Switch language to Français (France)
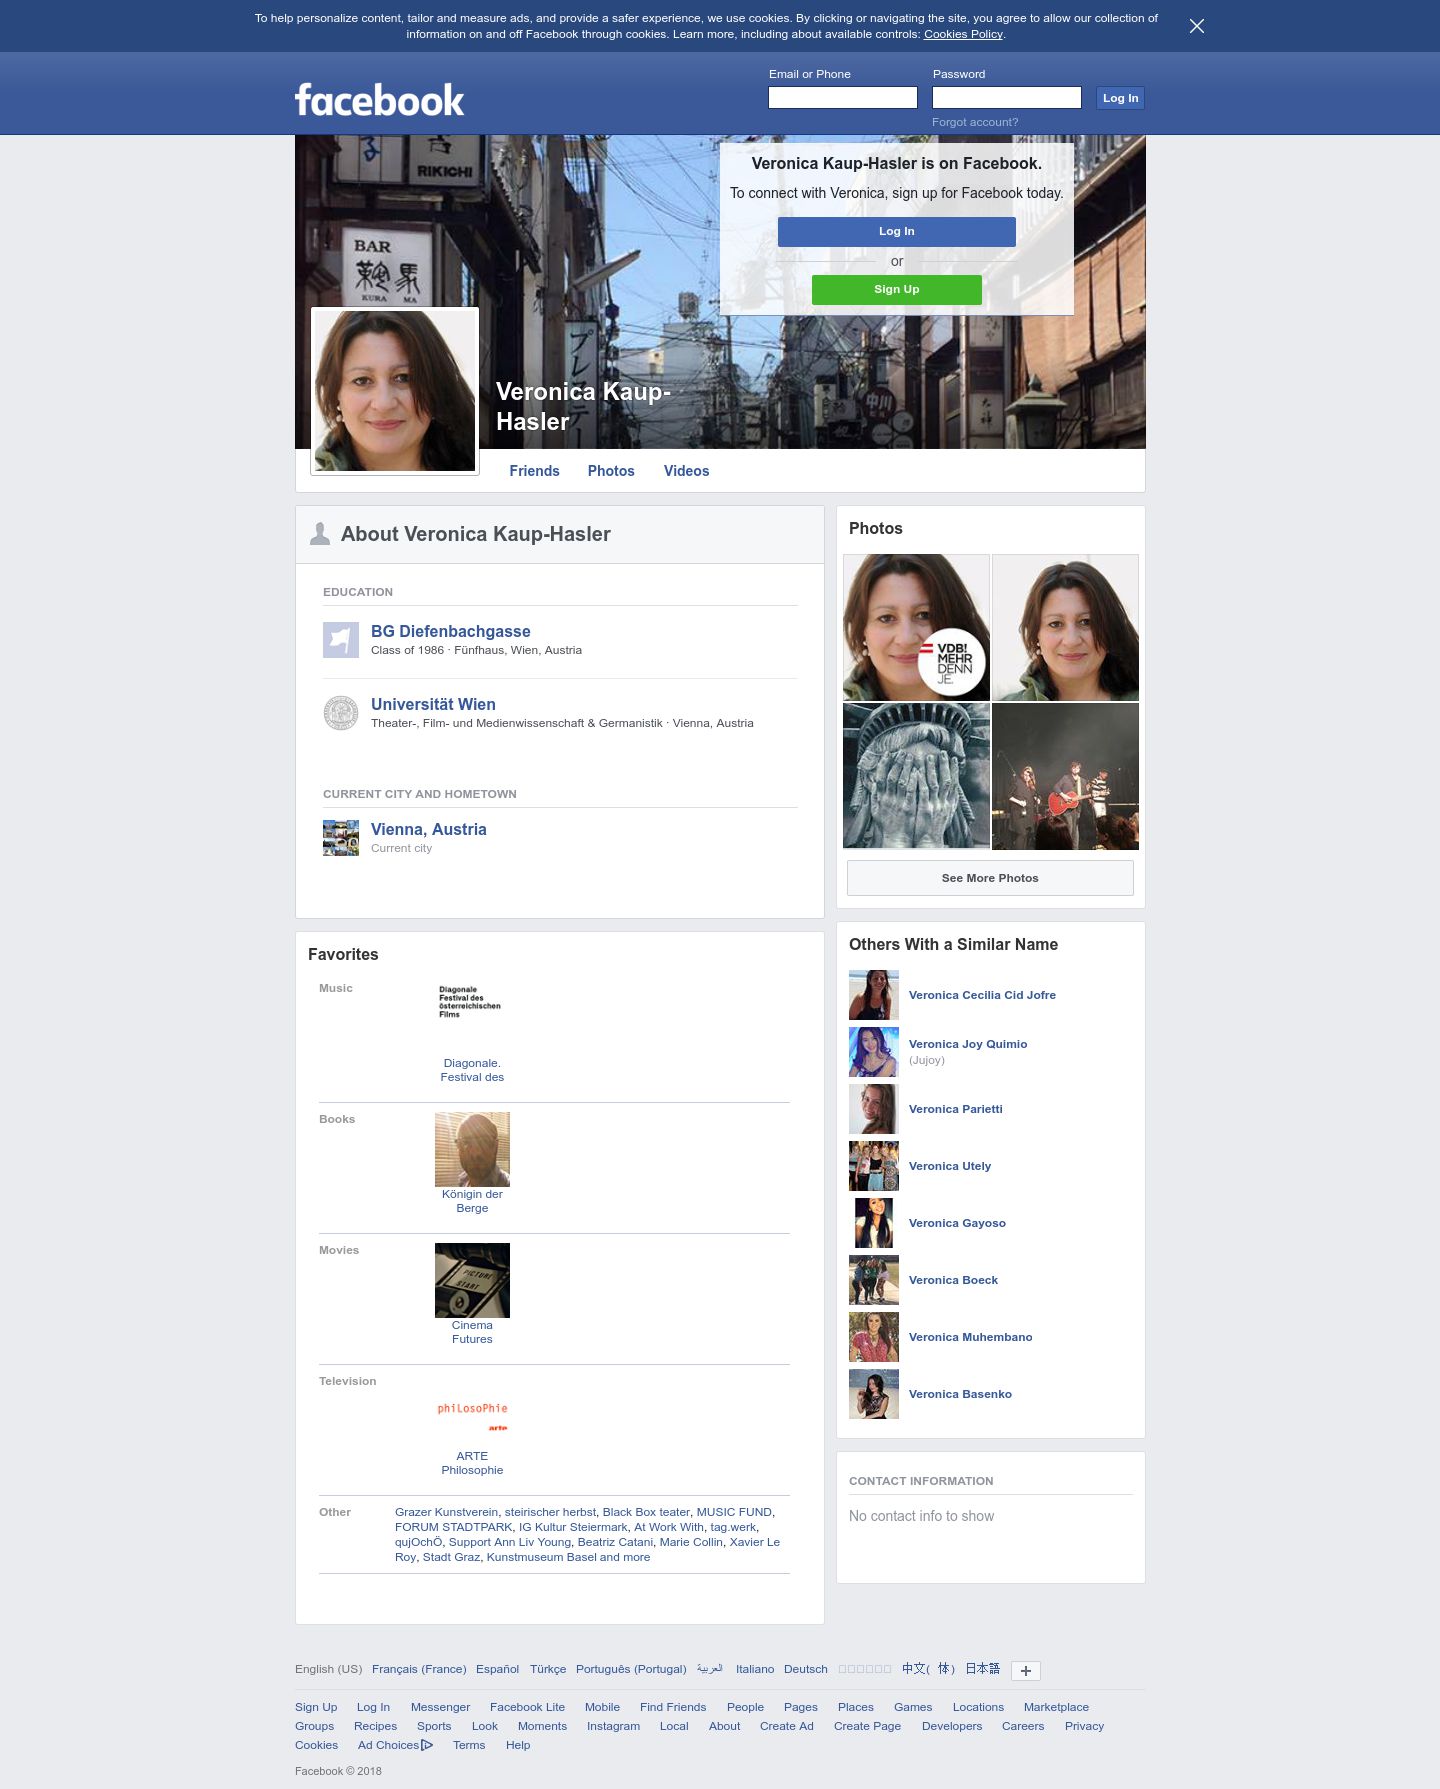 [x=419, y=1669]
